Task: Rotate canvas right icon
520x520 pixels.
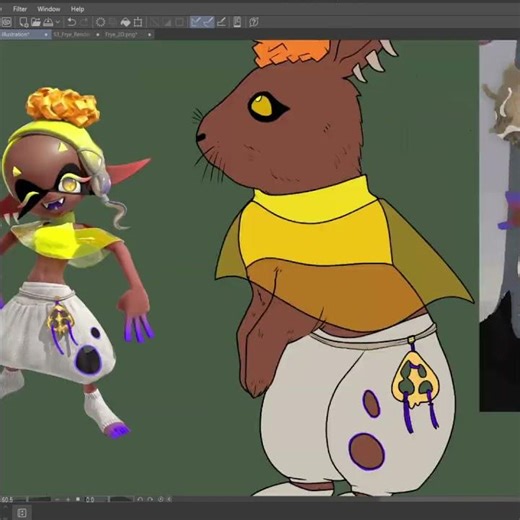Action: [x=150, y=500]
